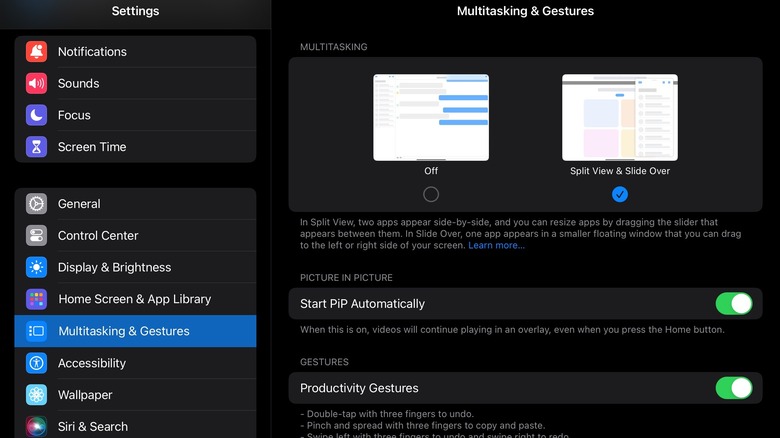Disable Start PiP Automatically switch
Image resolution: width=780 pixels, height=438 pixels.
pyautogui.click(x=733, y=304)
